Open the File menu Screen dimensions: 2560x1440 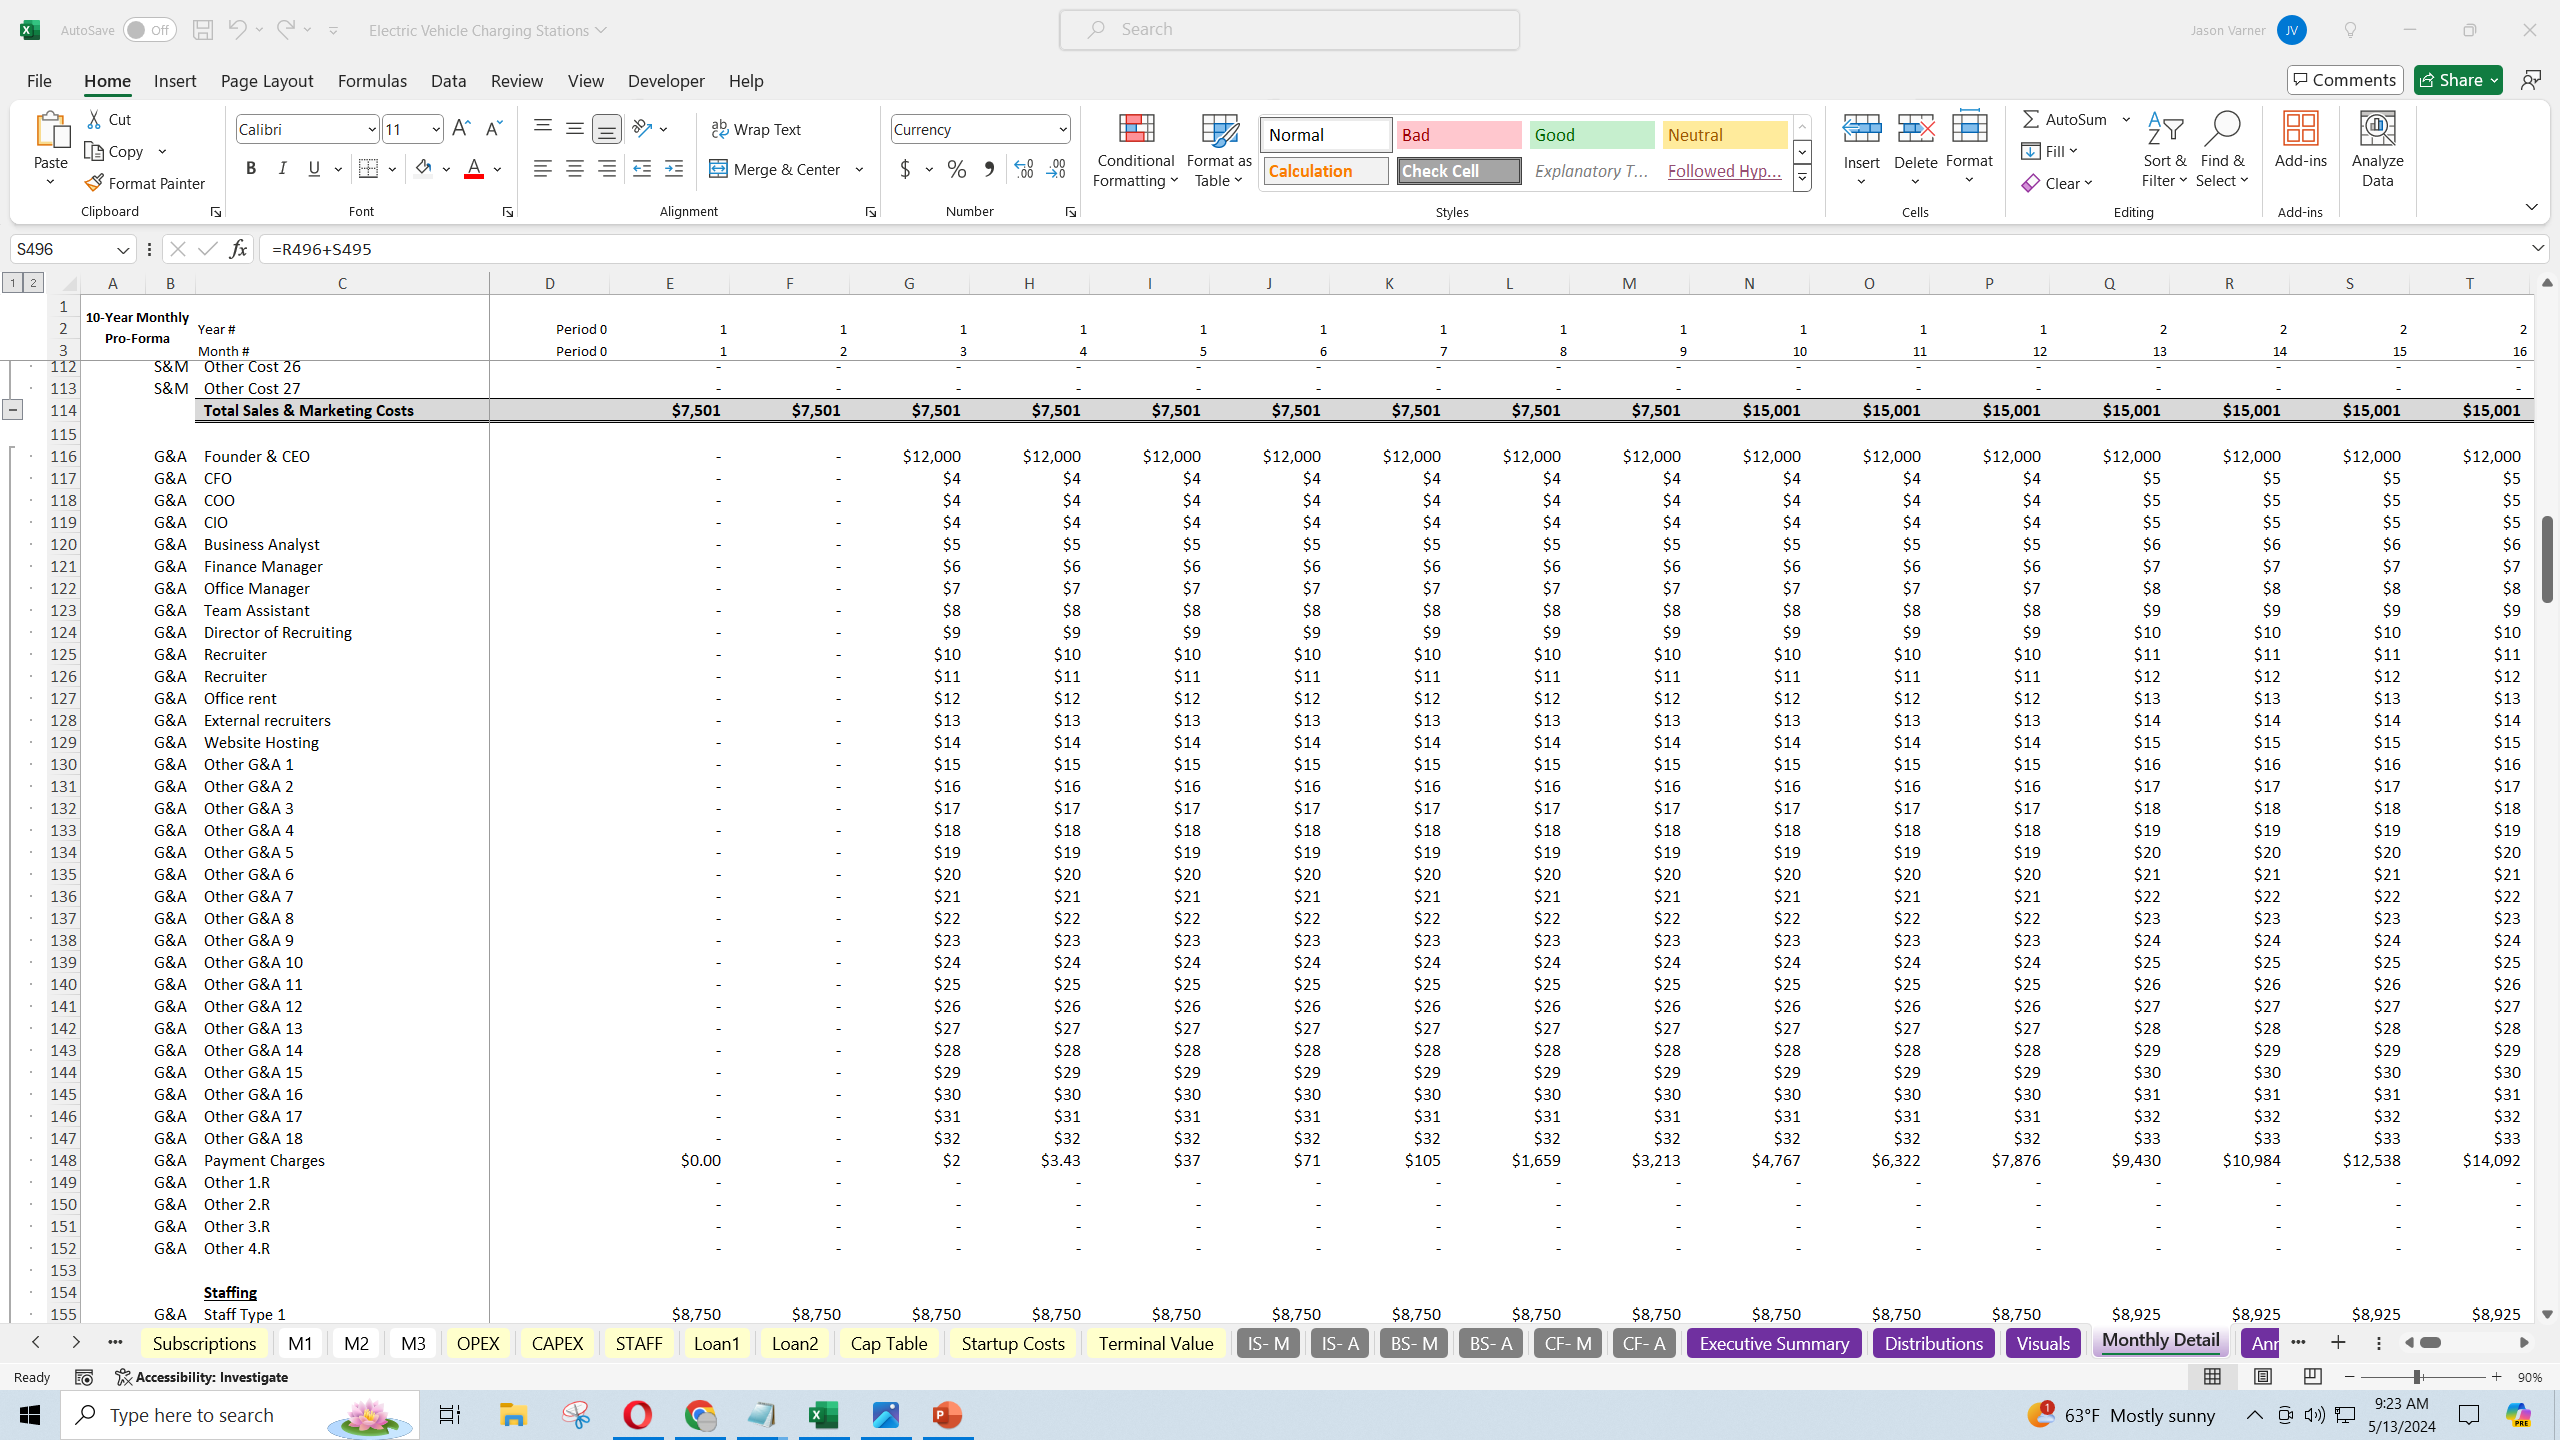pos(39,81)
